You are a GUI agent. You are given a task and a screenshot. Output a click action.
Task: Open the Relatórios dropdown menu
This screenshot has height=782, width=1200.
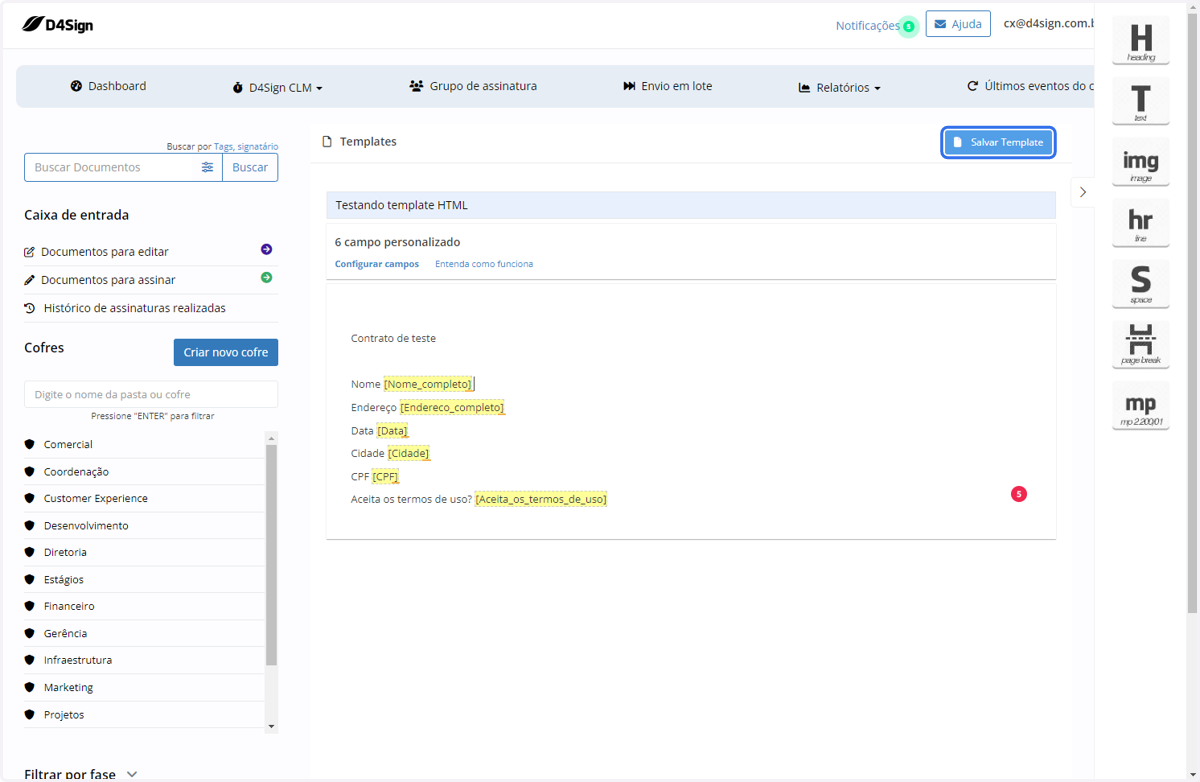[840, 88]
